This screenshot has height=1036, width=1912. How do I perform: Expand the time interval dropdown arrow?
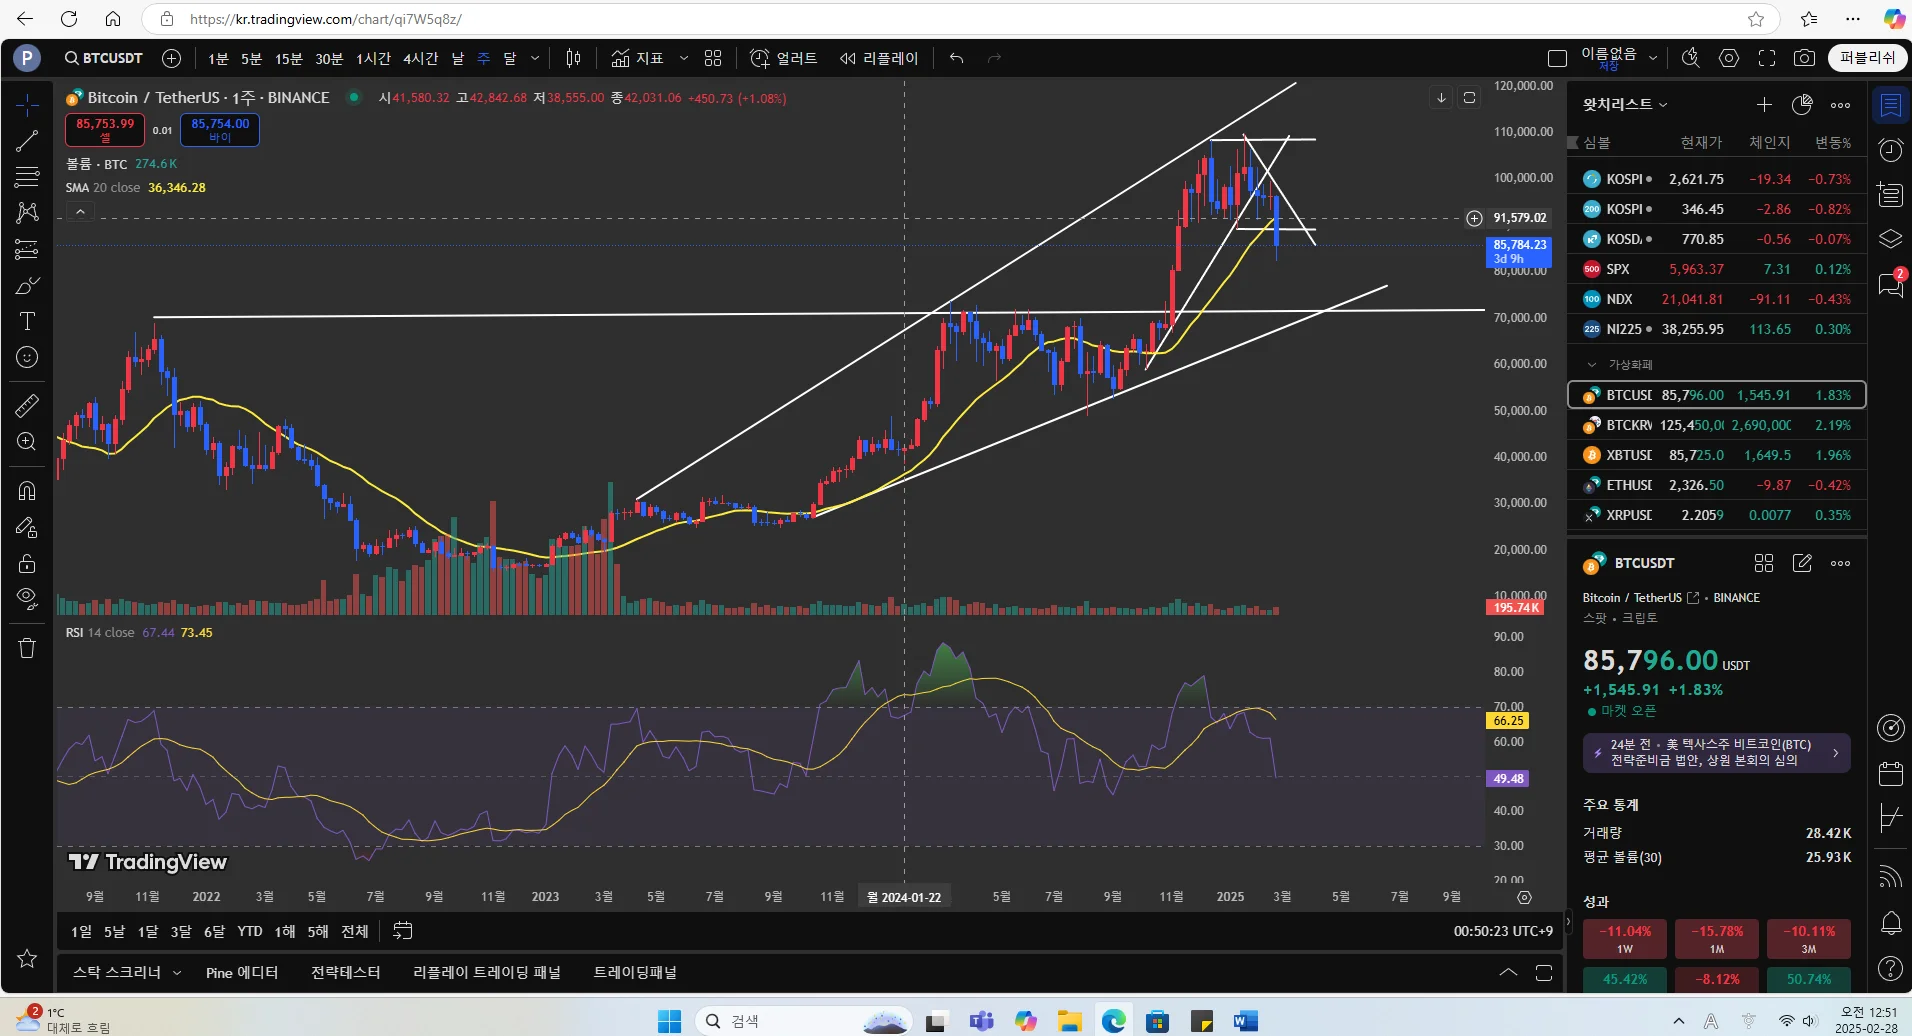535,58
